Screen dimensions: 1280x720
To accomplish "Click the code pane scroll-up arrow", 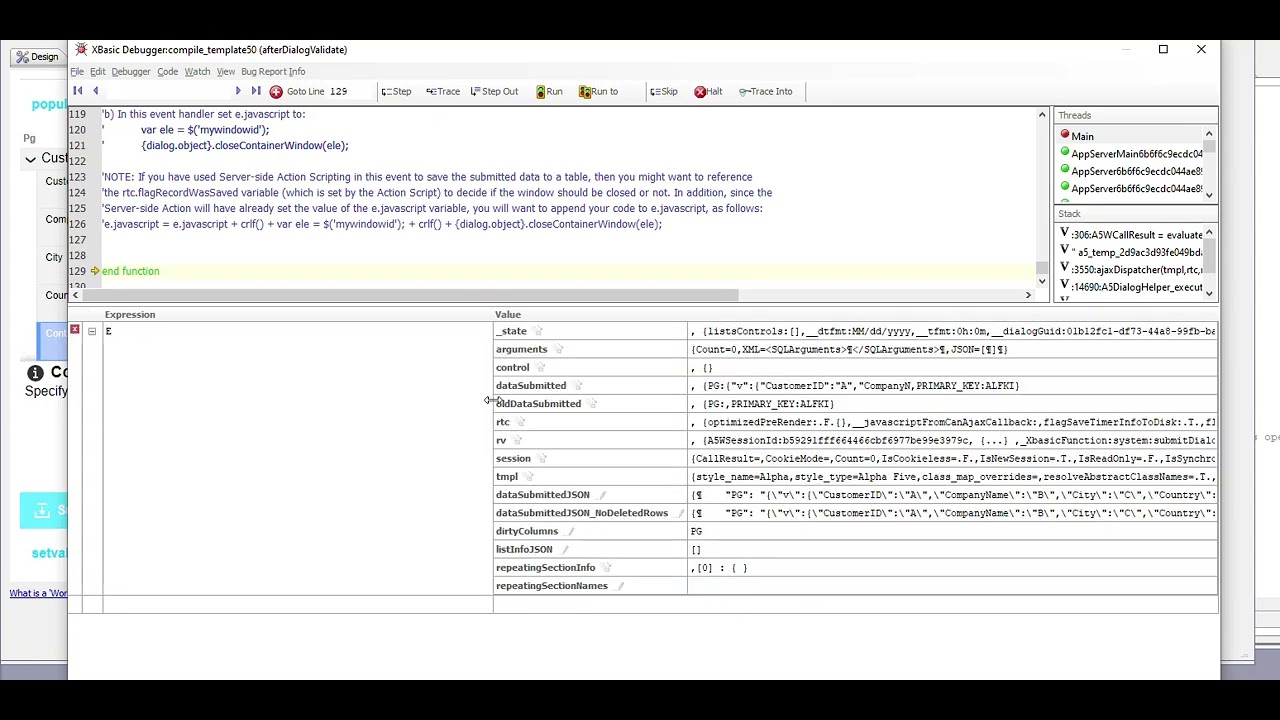I will [x=1042, y=115].
